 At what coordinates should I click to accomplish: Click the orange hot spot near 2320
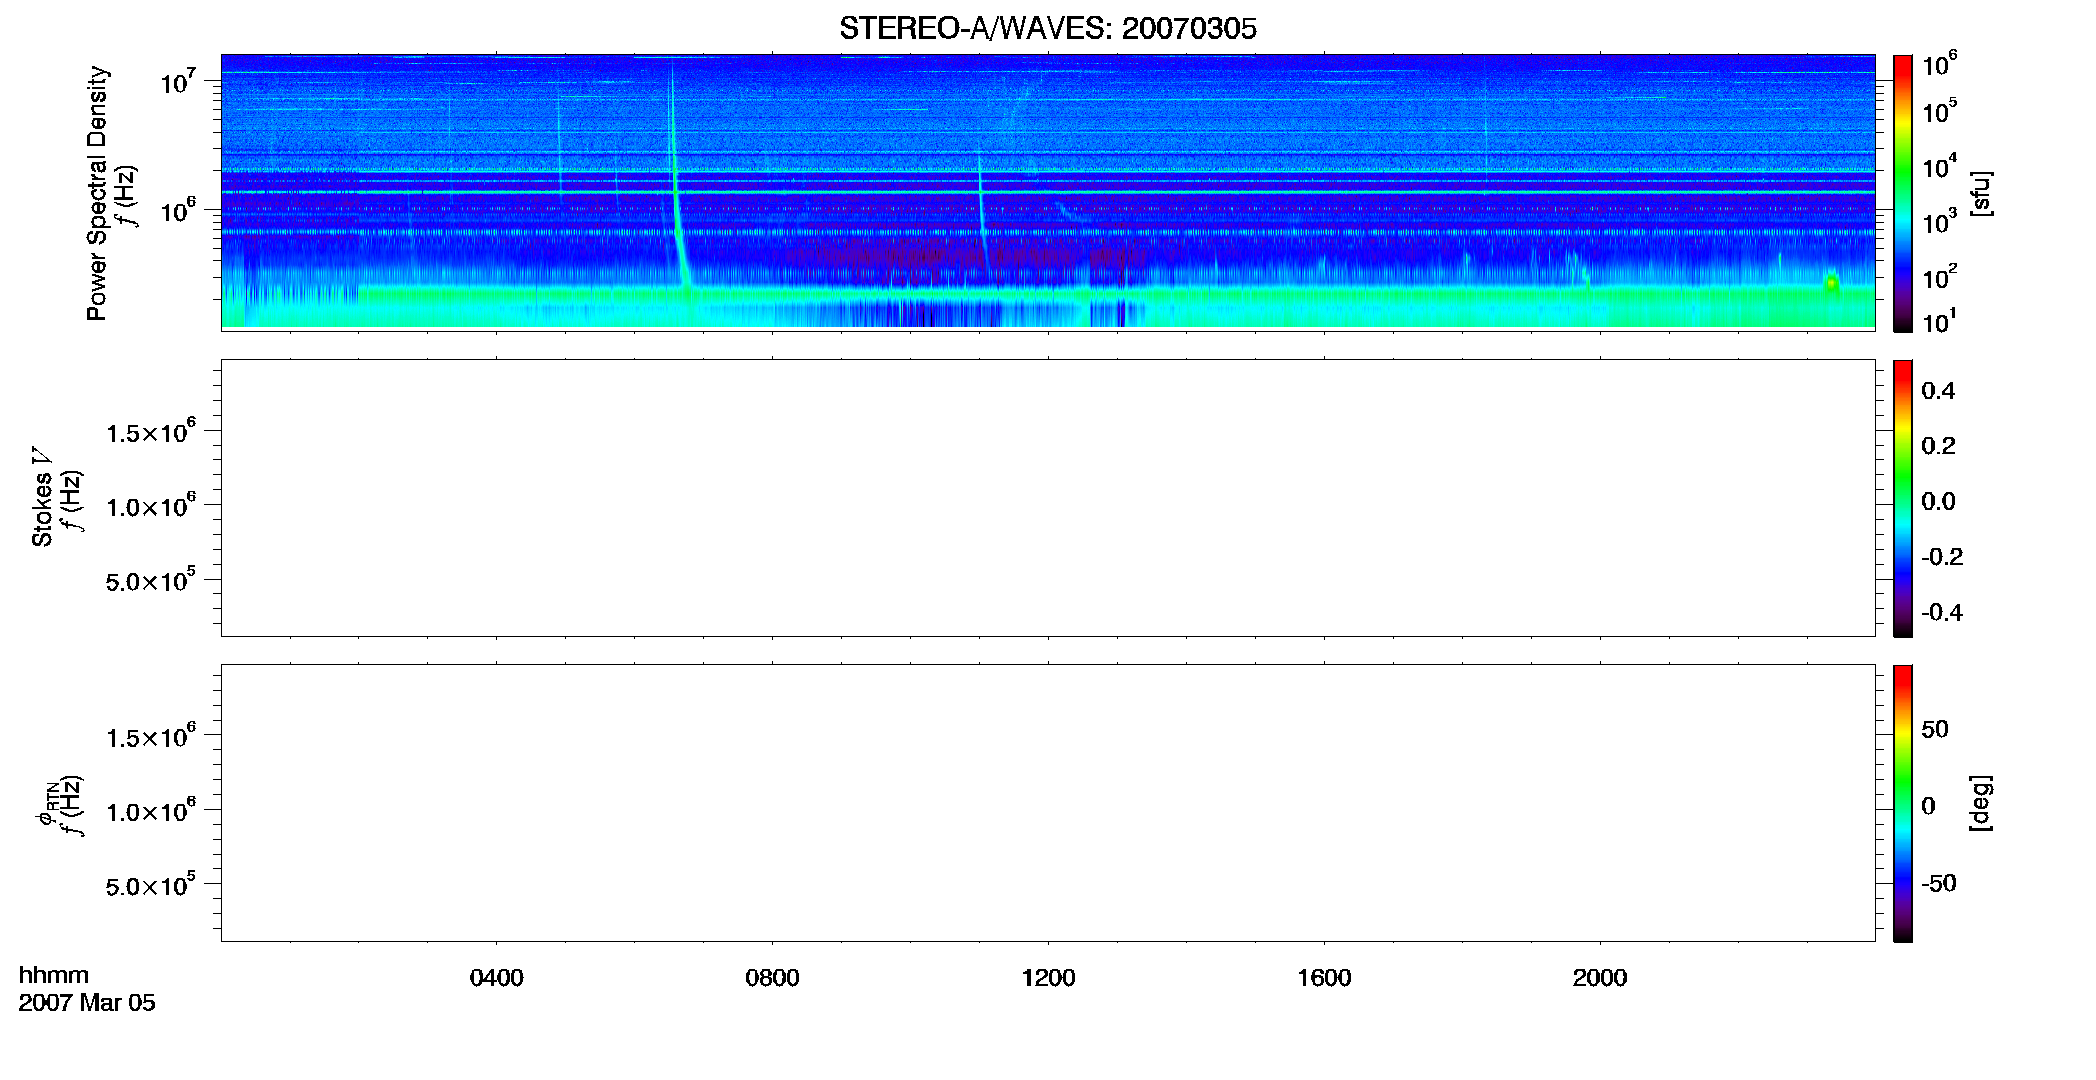pos(1832,283)
